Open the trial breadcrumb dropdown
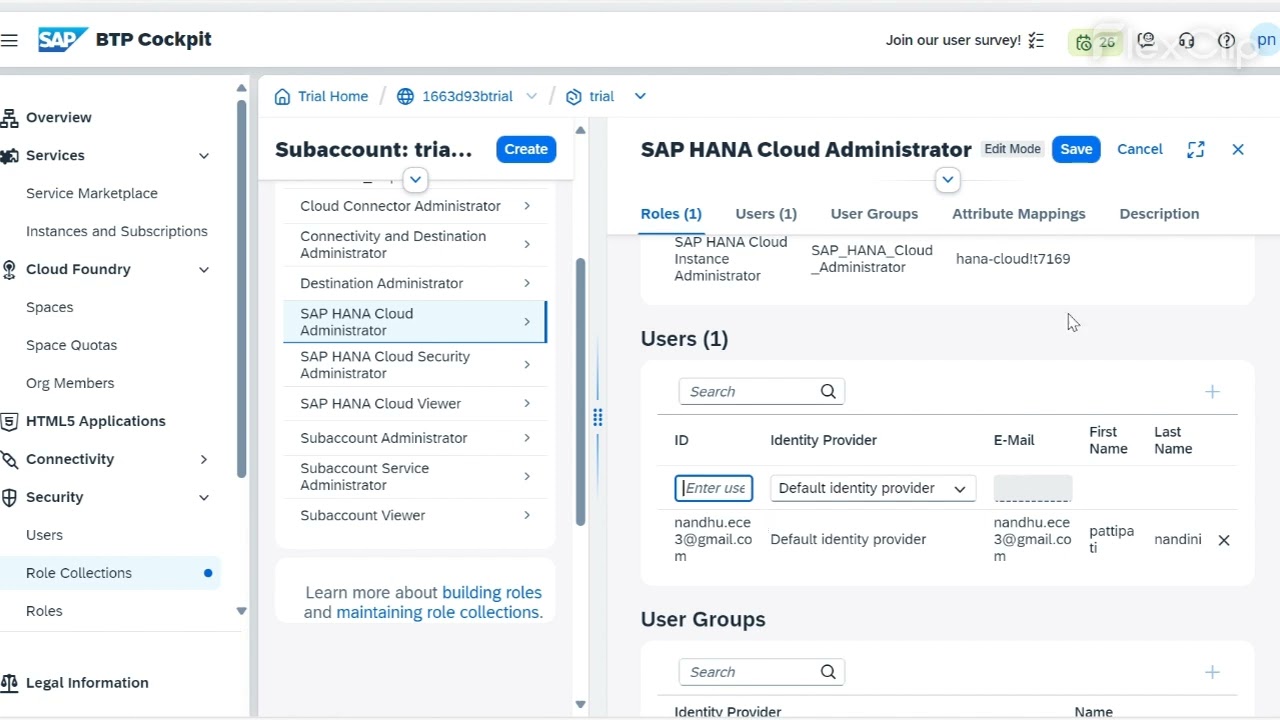Viewport: 1280px width, 720px height. point(640,97)
